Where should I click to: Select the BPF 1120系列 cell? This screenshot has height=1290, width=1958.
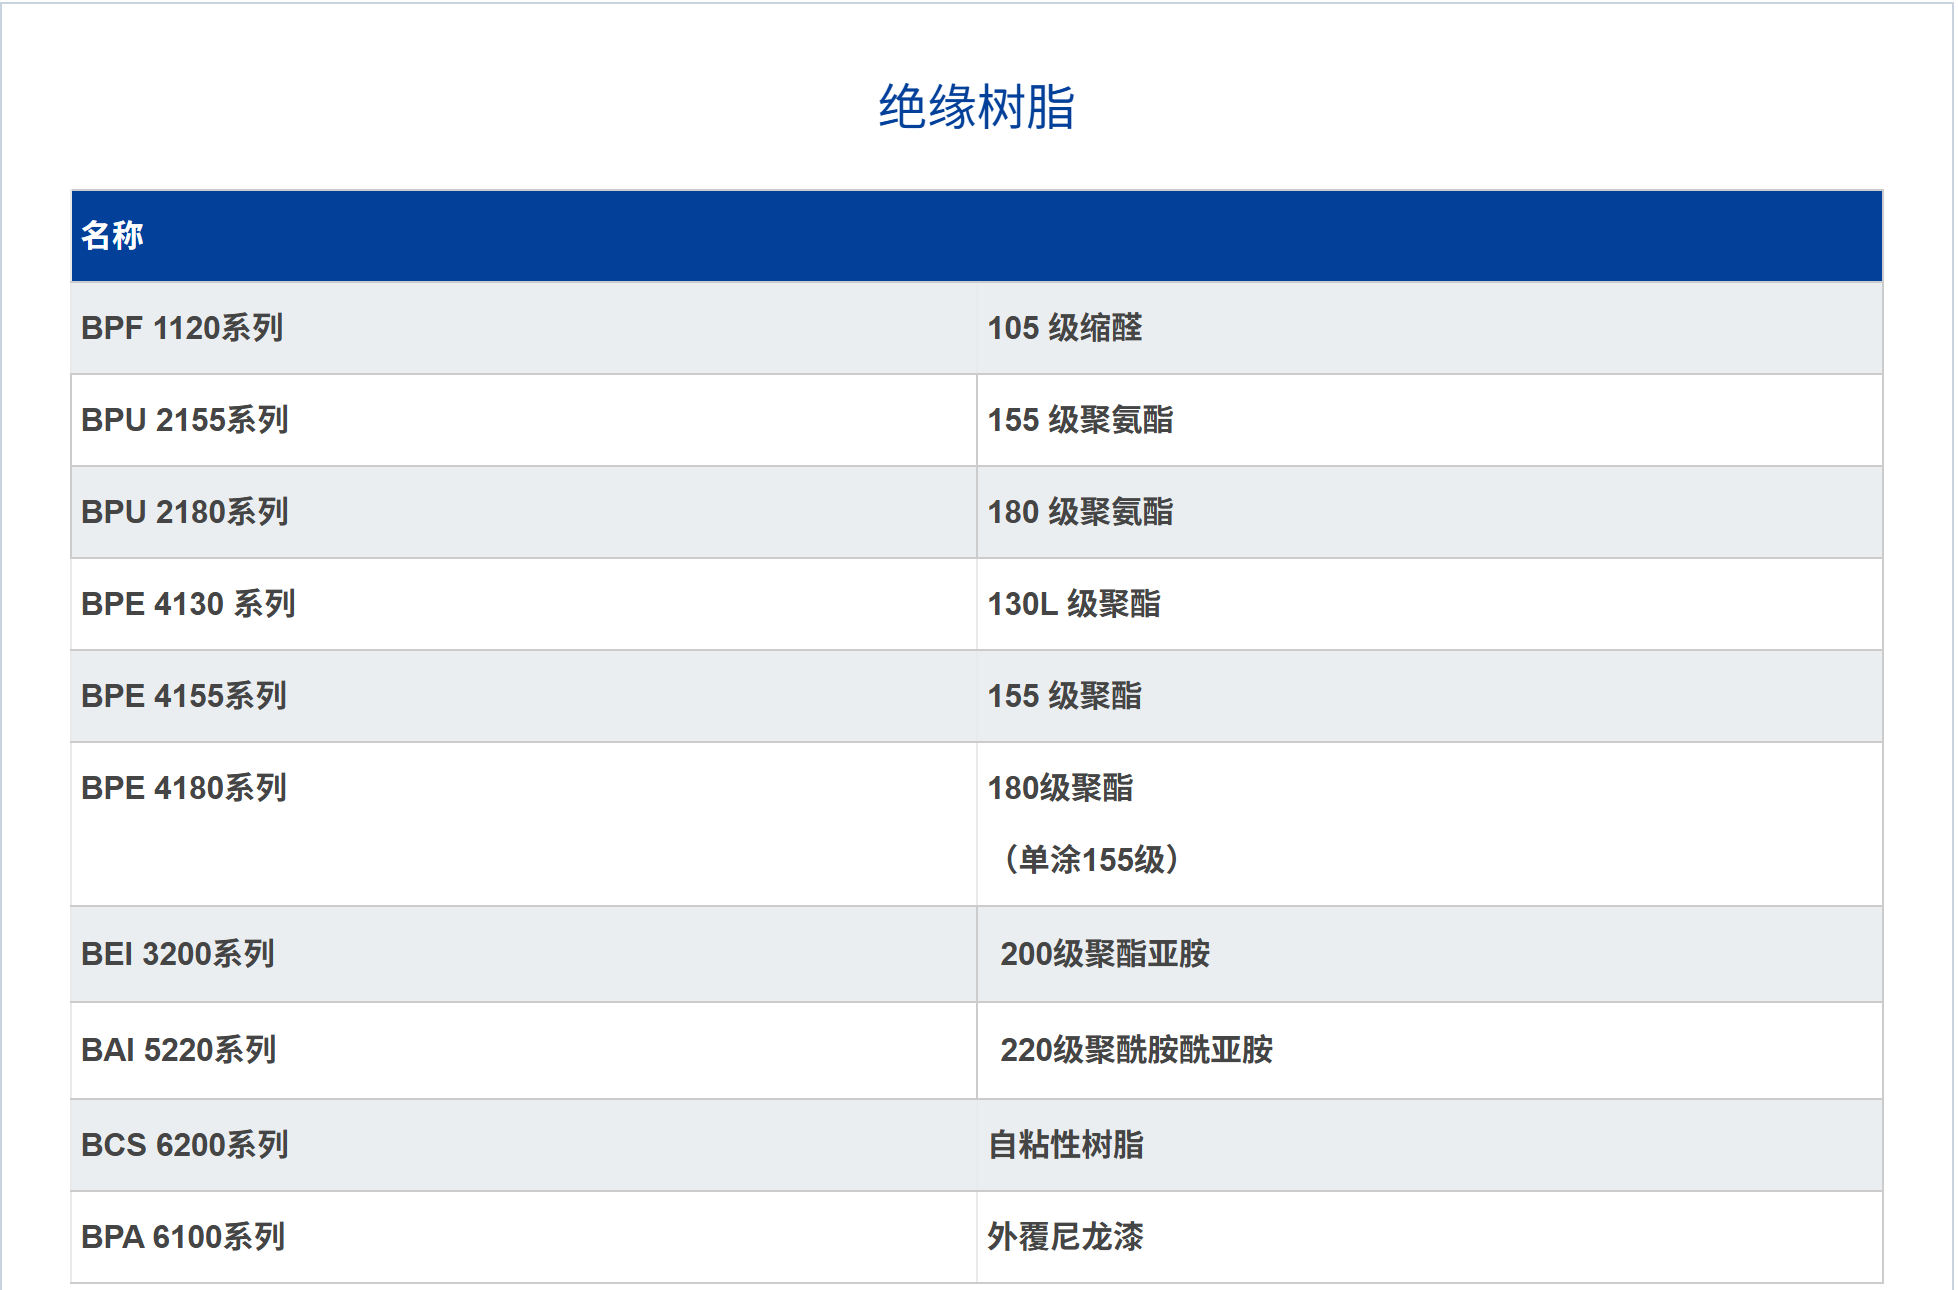(x=182, y=328)
